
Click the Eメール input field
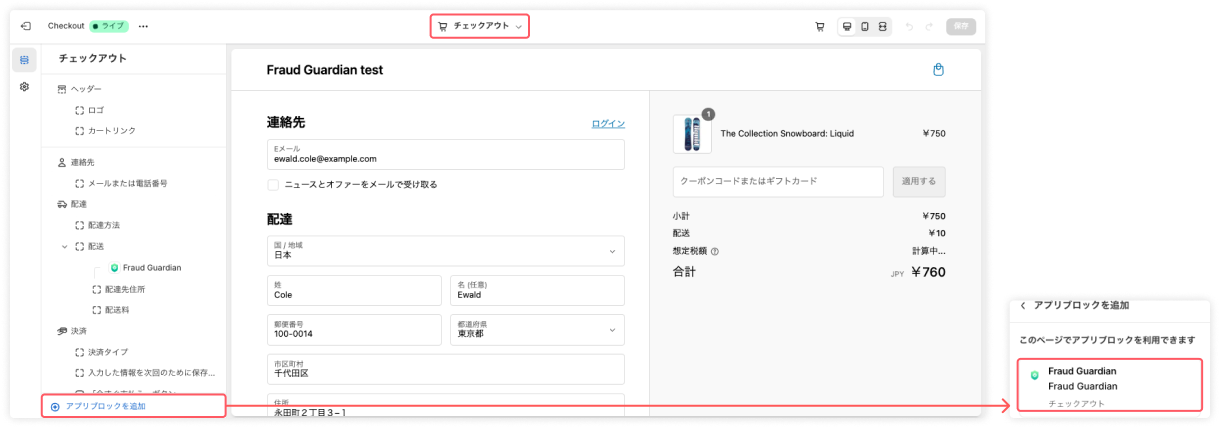tap(446, 154)
